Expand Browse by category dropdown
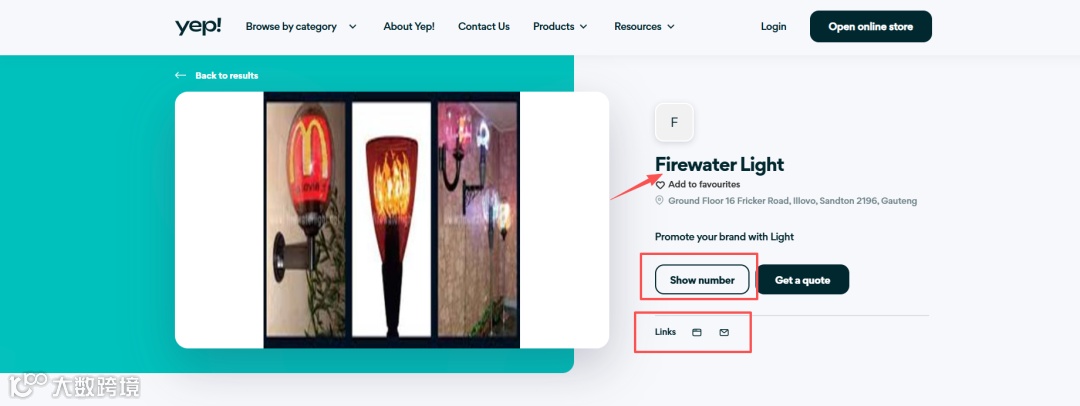1080x406 pixels. (301, 27)
